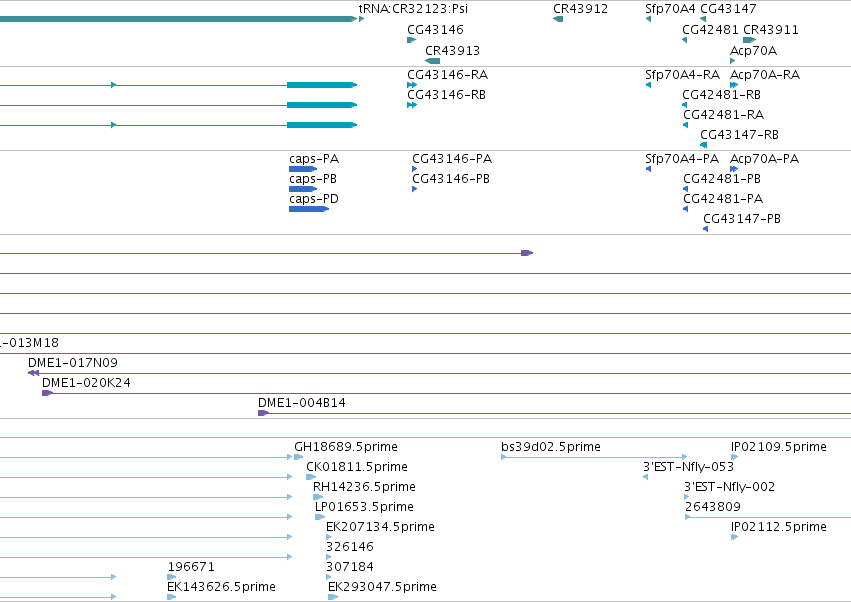Click the CG43147-RB transcript label
Screen dimensions: 851x602
(x=739, y=135)
